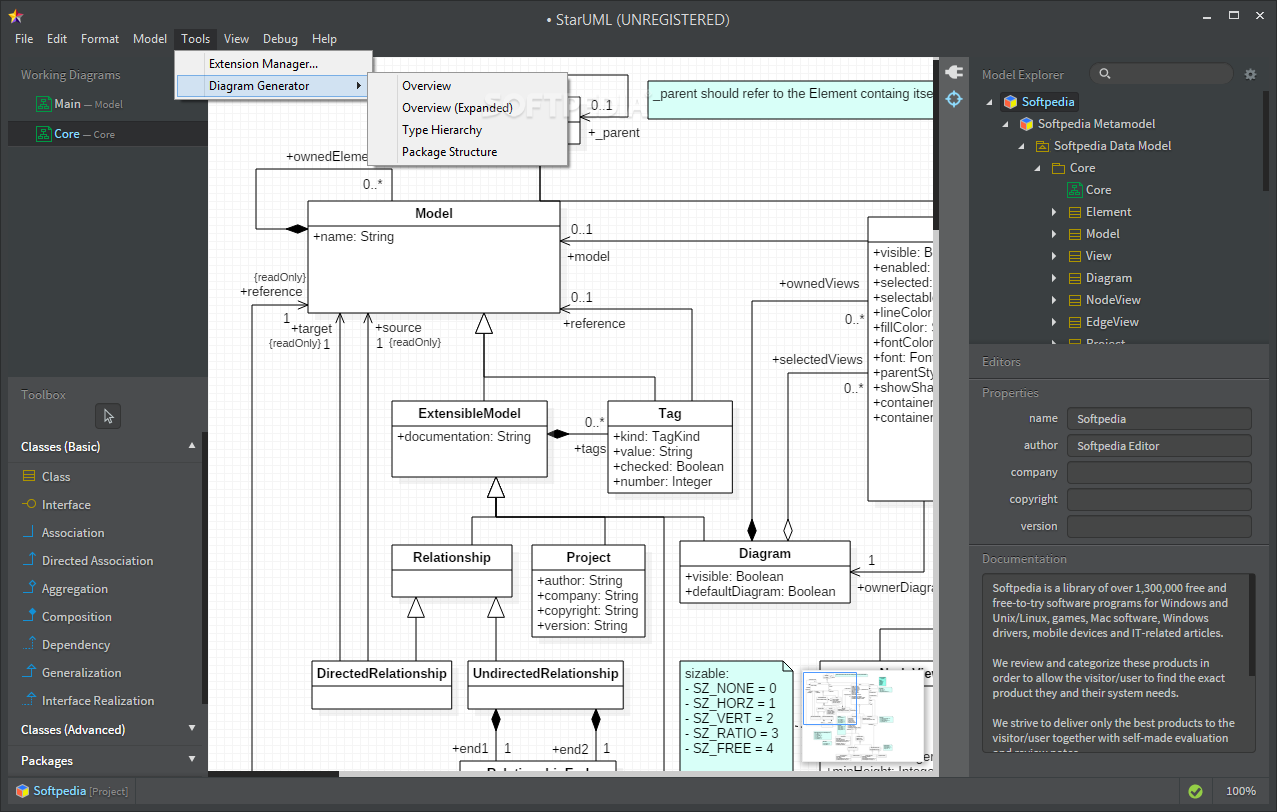Click the Model Explorer search field
This screenshot has height=812, width=1277.
point(1161,74)
